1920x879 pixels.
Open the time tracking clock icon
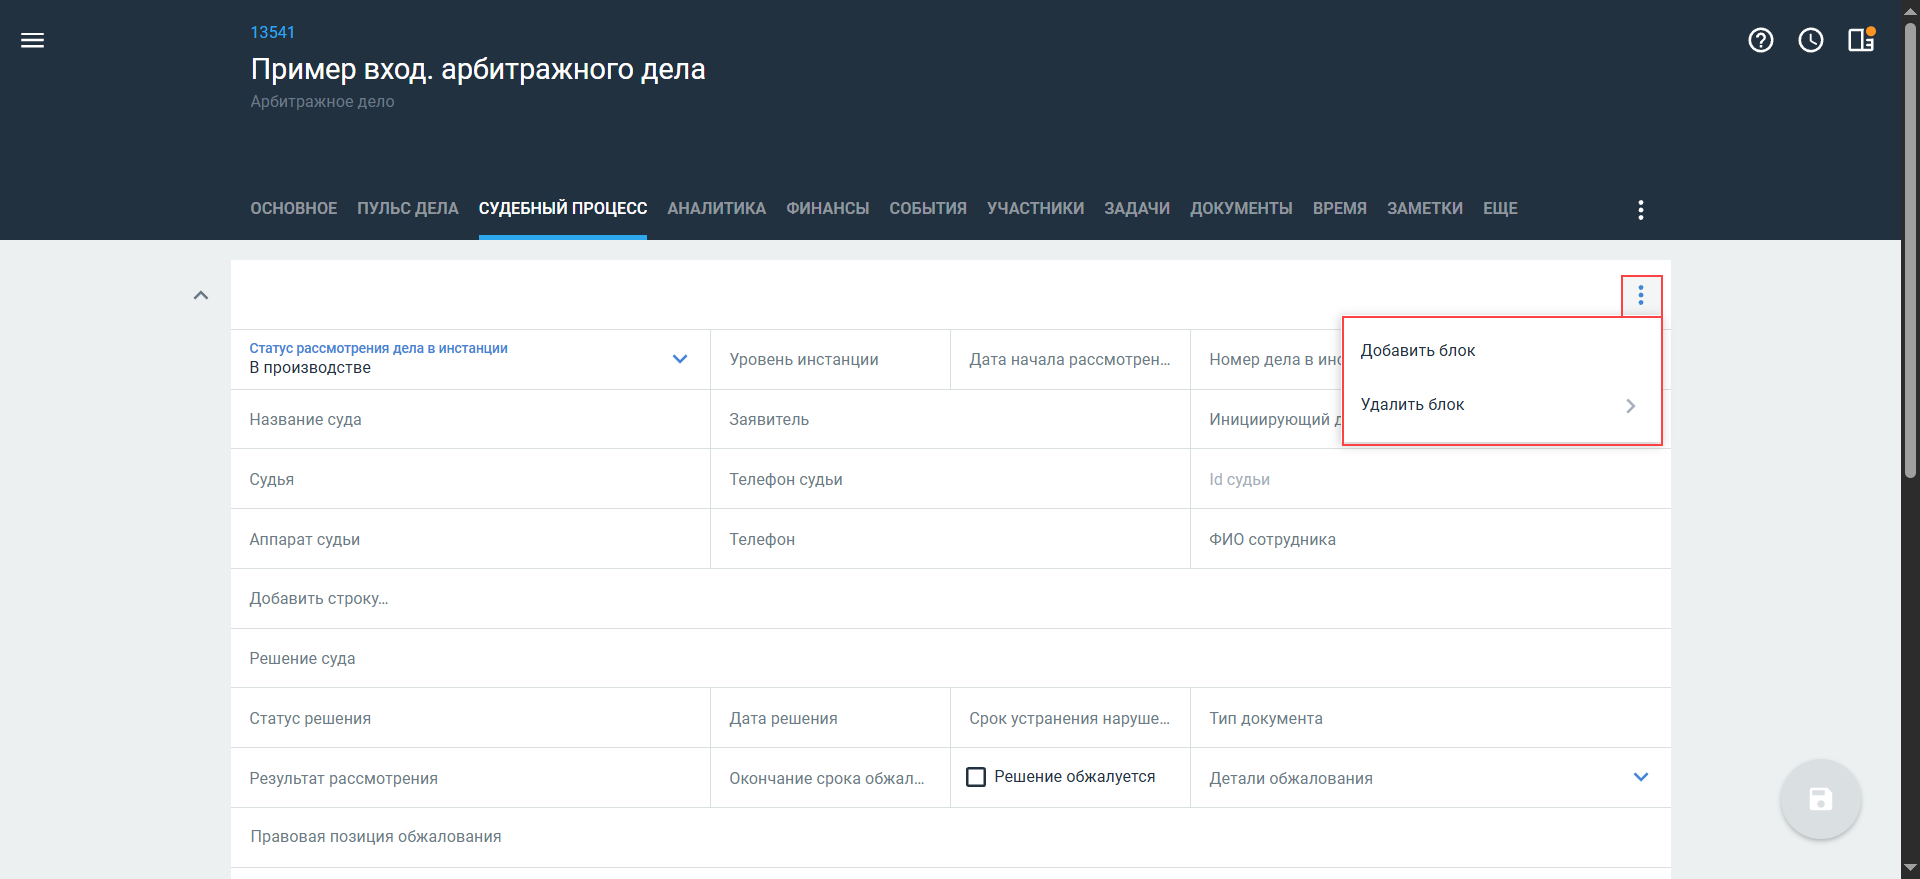pos(1810,40)
